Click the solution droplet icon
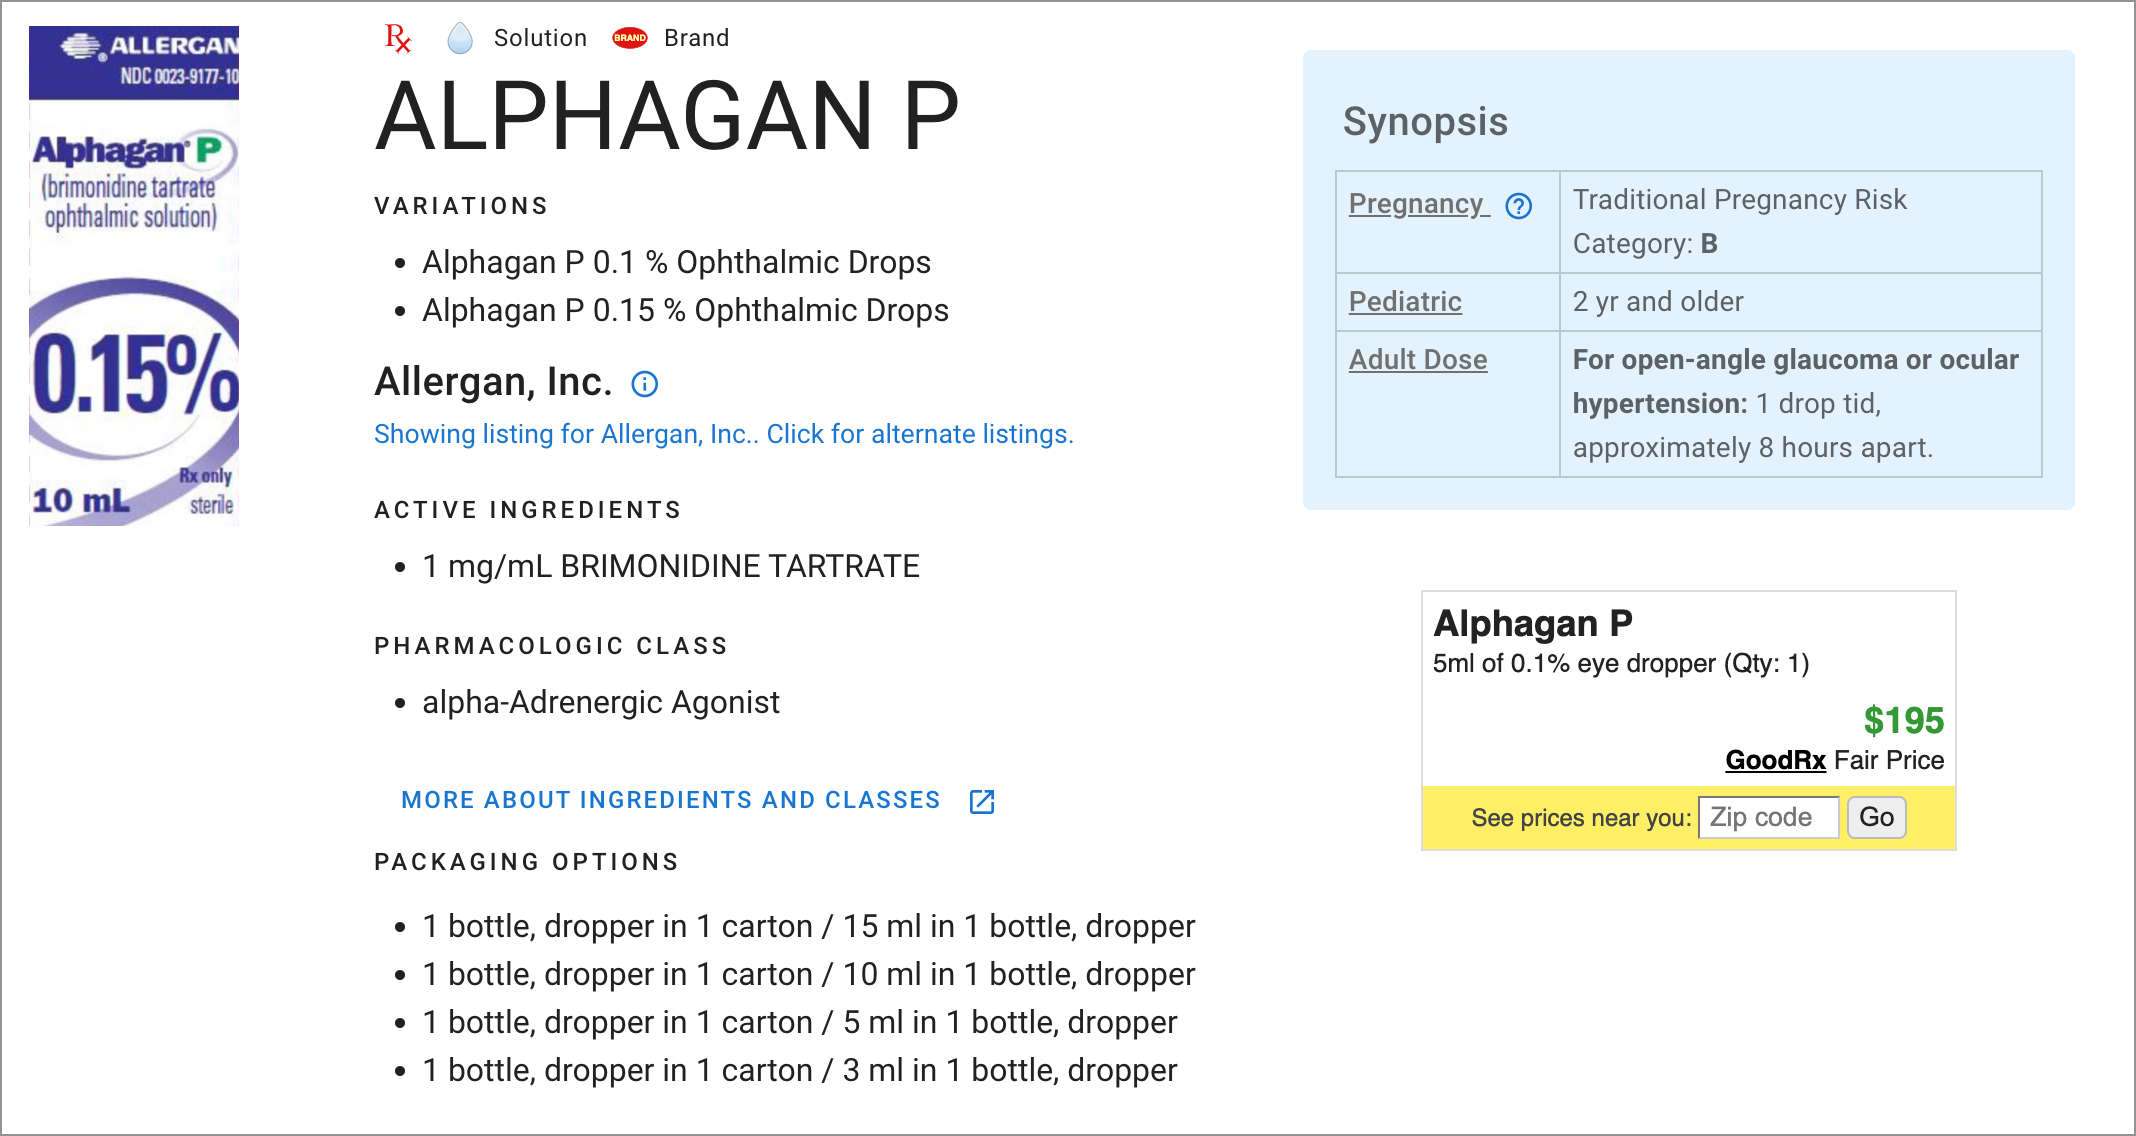The image size is (2136, 1136). pos(460,39)
